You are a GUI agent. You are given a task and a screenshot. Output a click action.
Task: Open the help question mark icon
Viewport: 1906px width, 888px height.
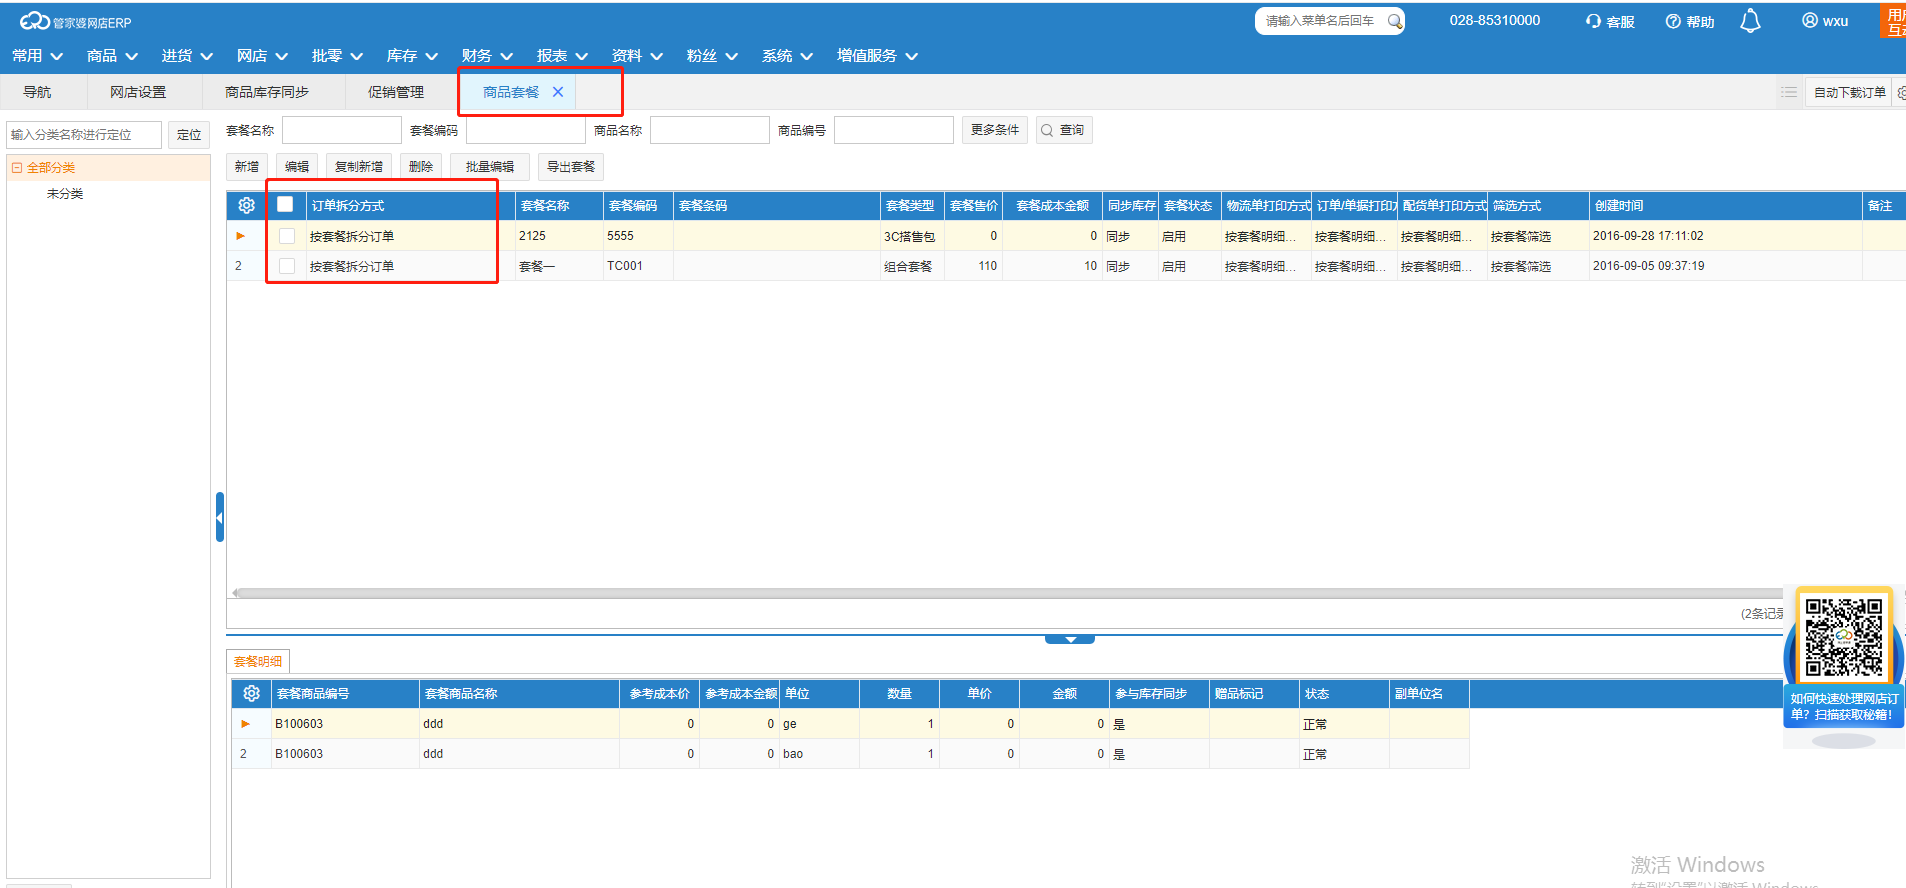point(1673,21)
